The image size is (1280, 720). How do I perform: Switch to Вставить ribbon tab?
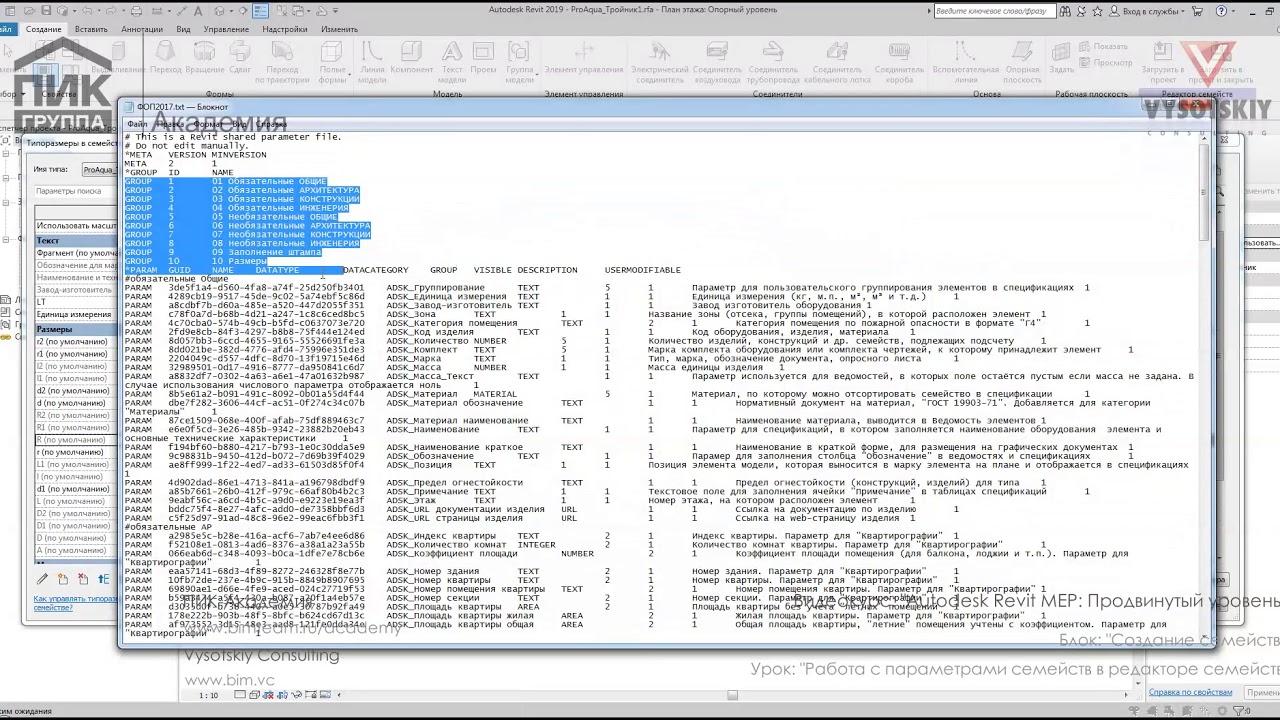(x=91, y=29)
